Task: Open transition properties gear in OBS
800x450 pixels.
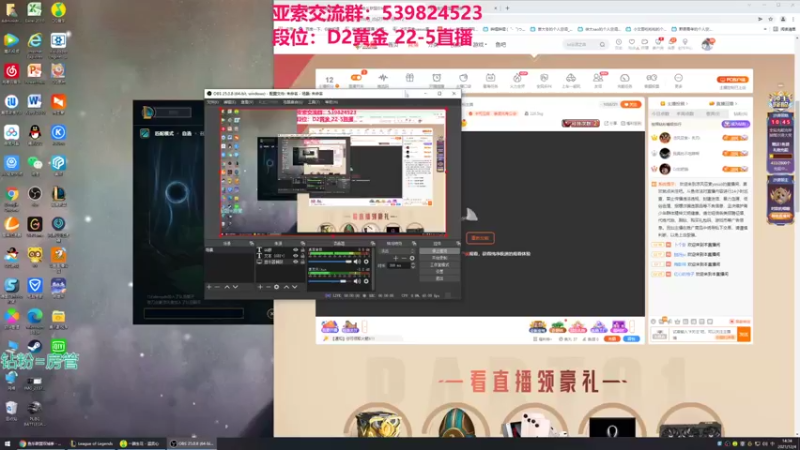Action: click(x=412, y=258)
